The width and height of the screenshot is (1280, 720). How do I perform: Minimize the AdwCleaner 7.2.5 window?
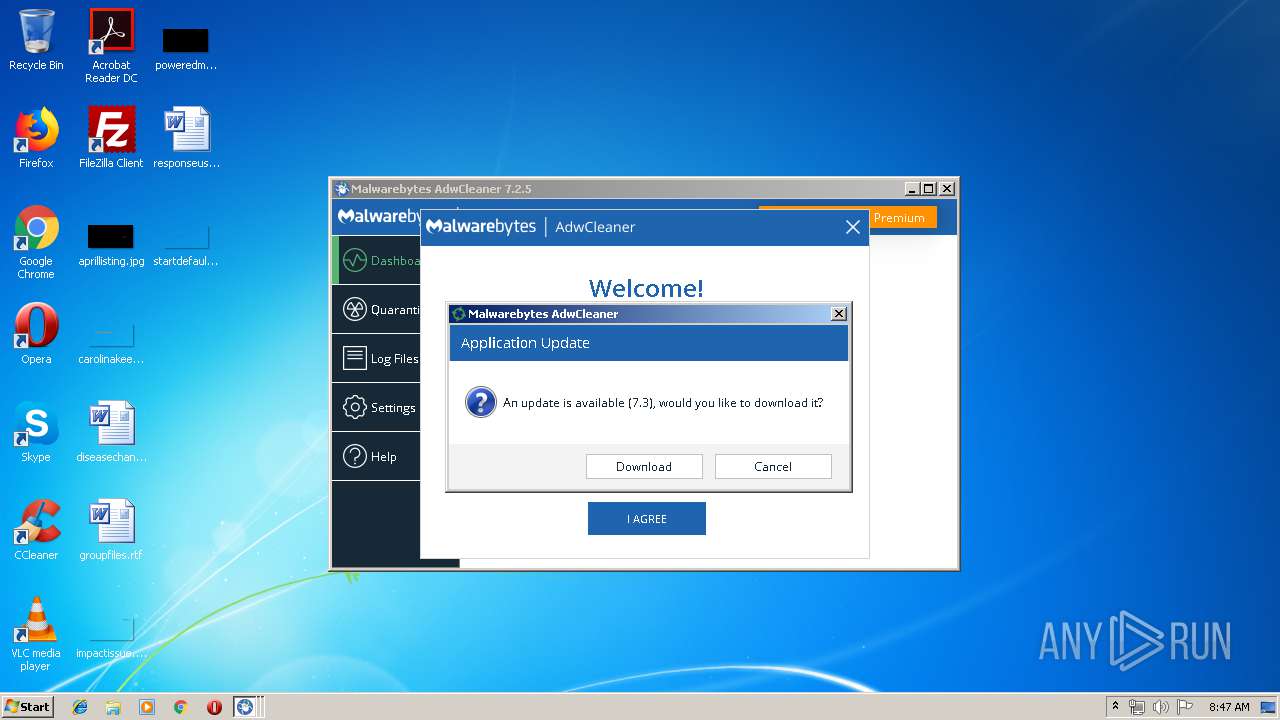click(x=912, y=189)
